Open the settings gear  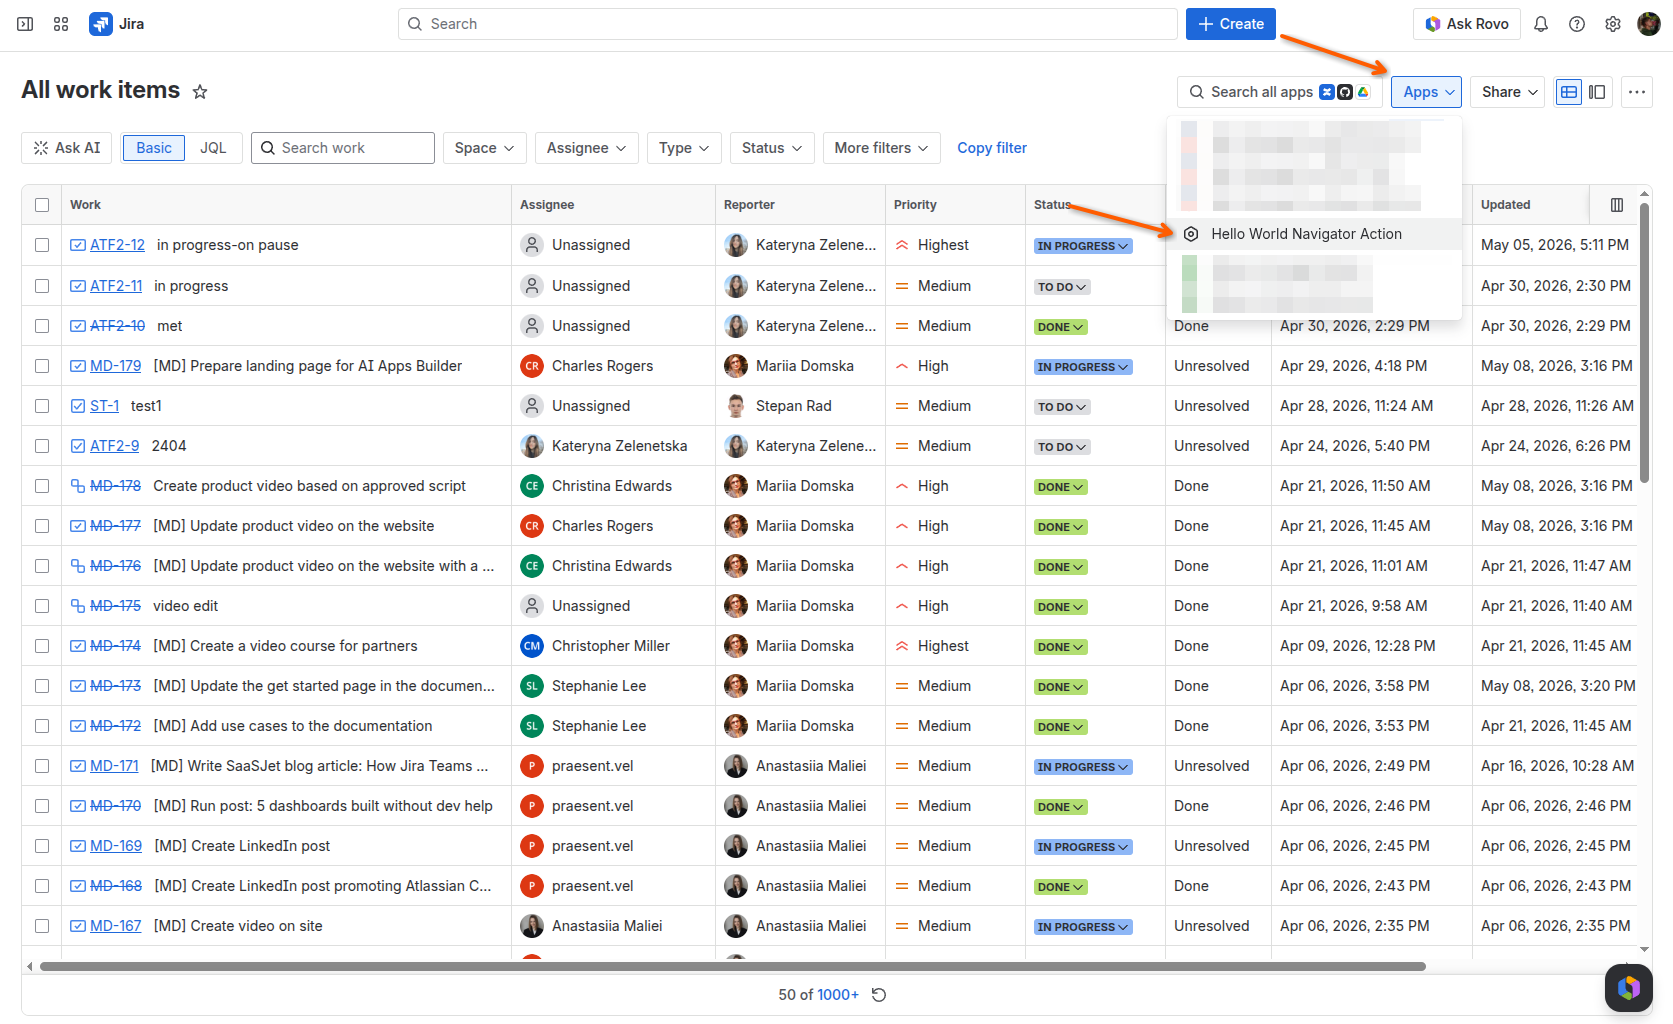[x=1613, y=24]
